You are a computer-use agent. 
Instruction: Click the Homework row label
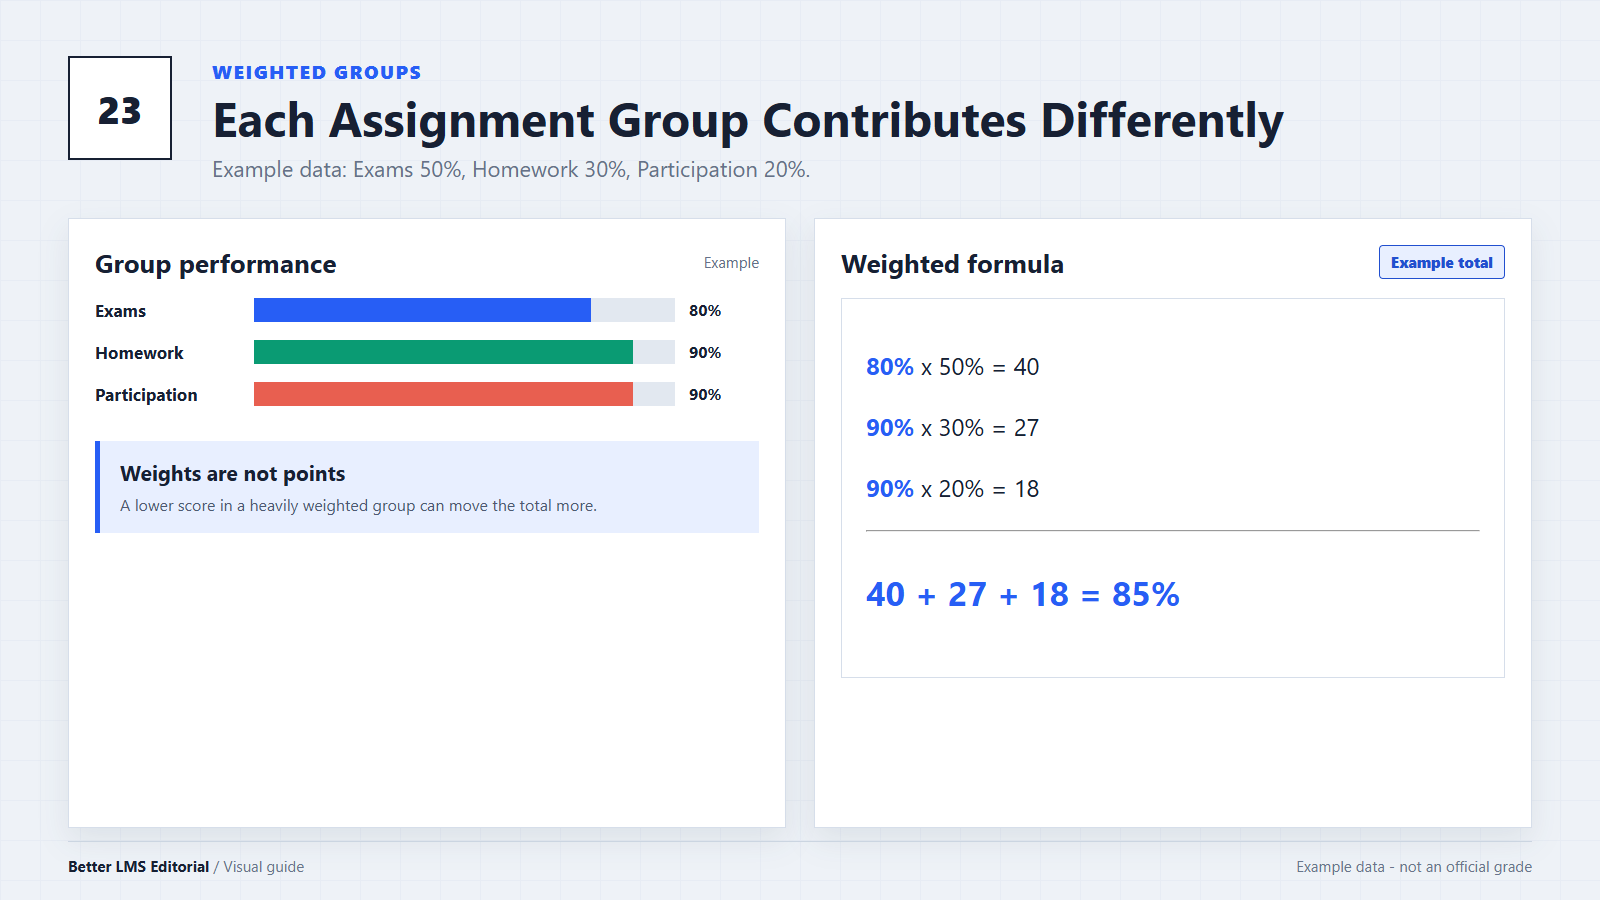tap(139, 353)
